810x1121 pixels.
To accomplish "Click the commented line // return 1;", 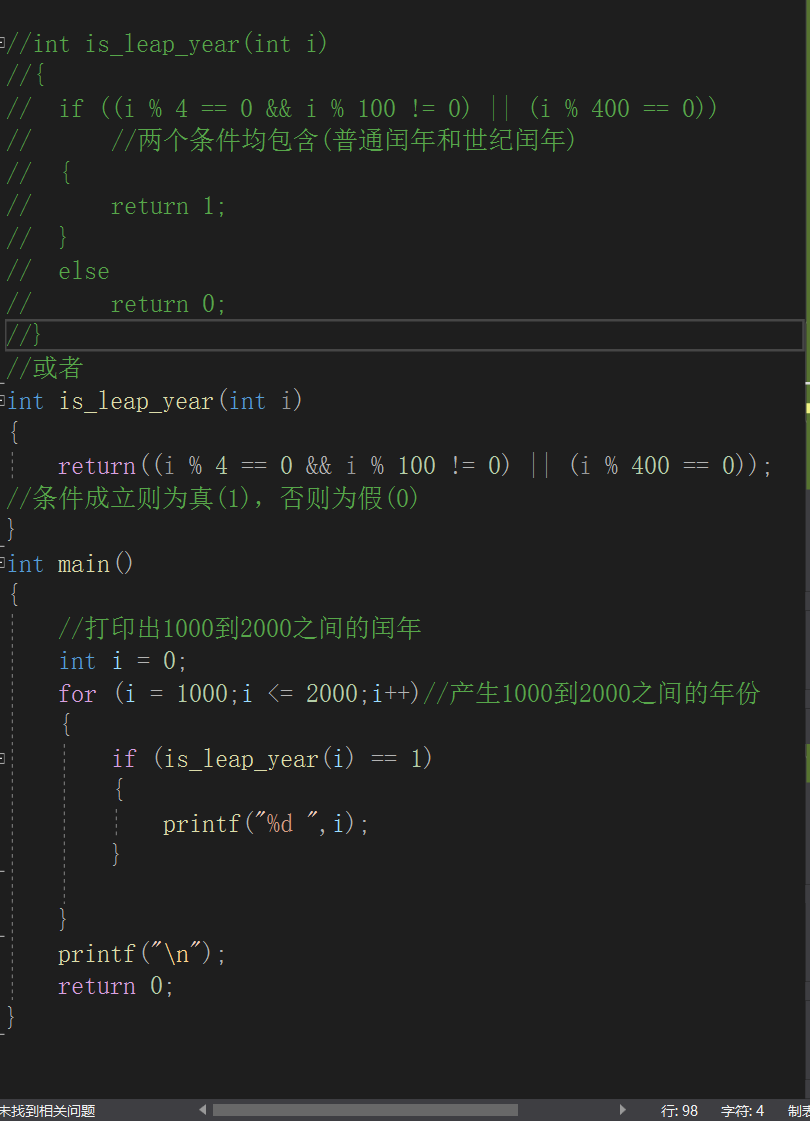I will click(x=116, y=207).
